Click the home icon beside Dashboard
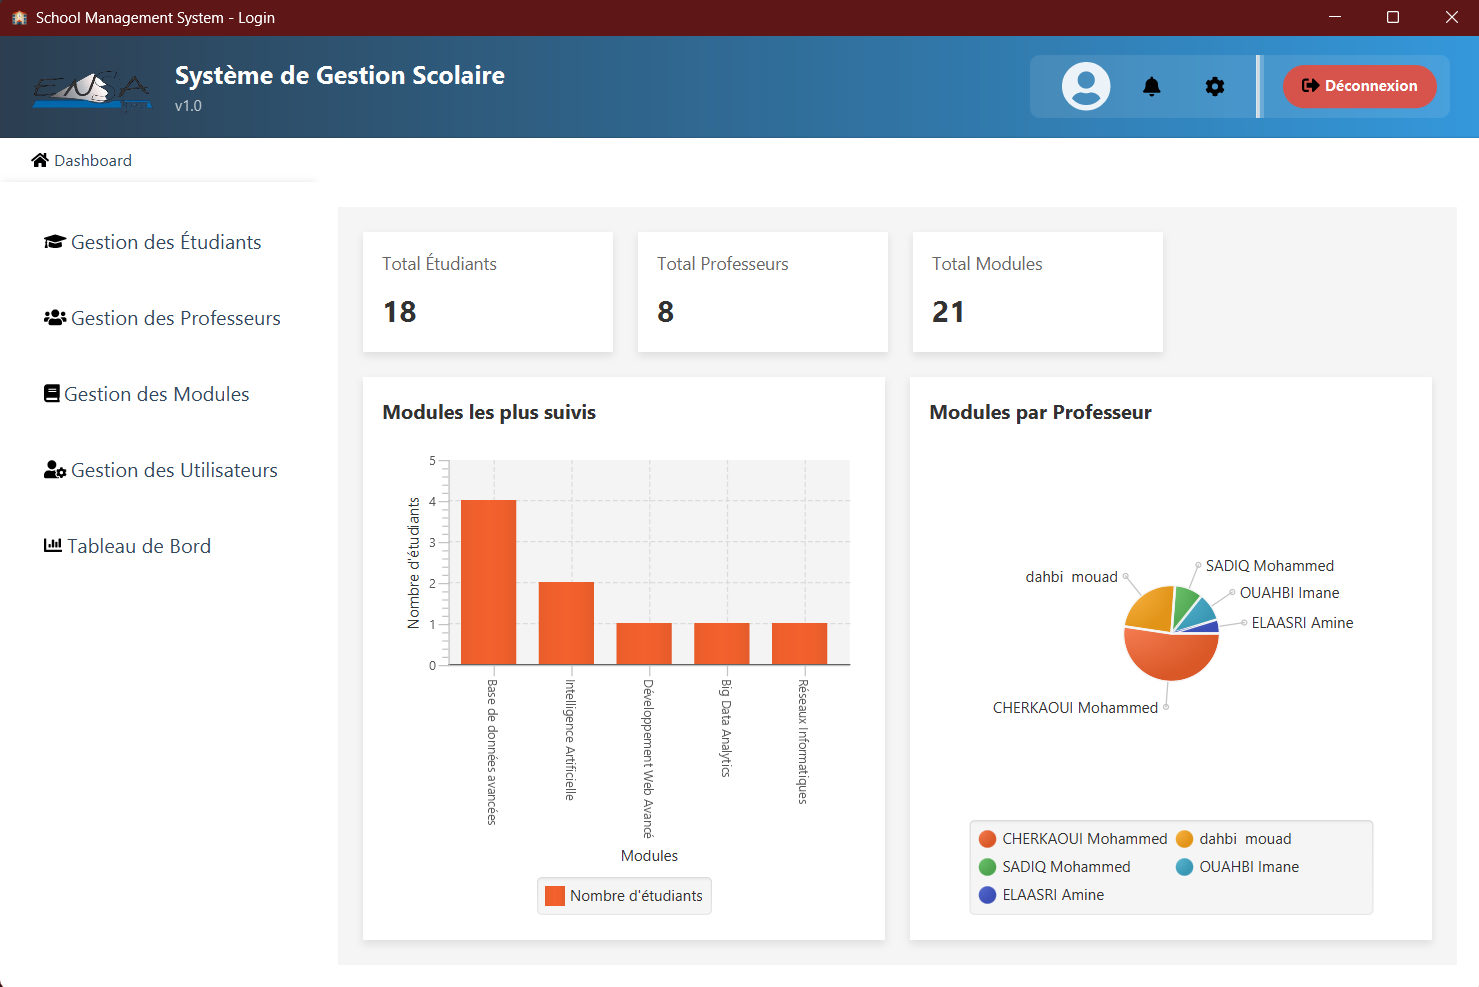 pyautogui.click(x=40, y=160)
